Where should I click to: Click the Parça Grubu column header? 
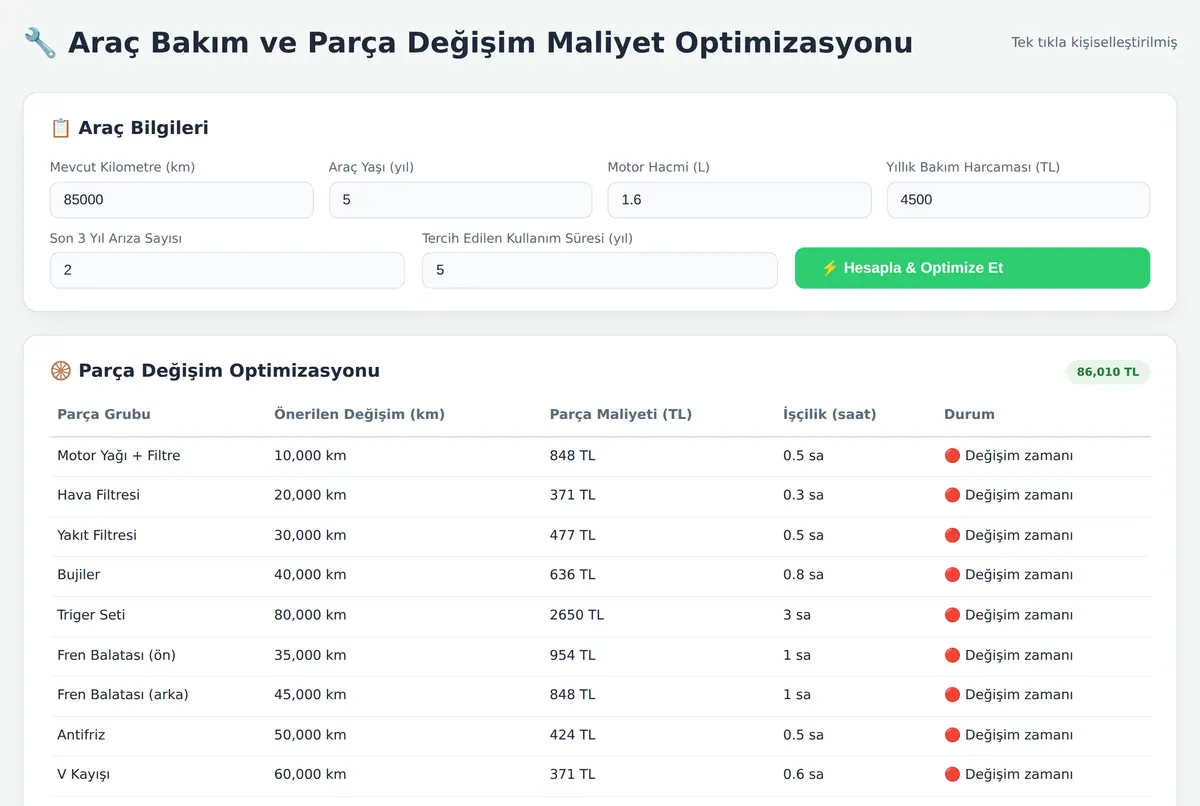point(104,414)
